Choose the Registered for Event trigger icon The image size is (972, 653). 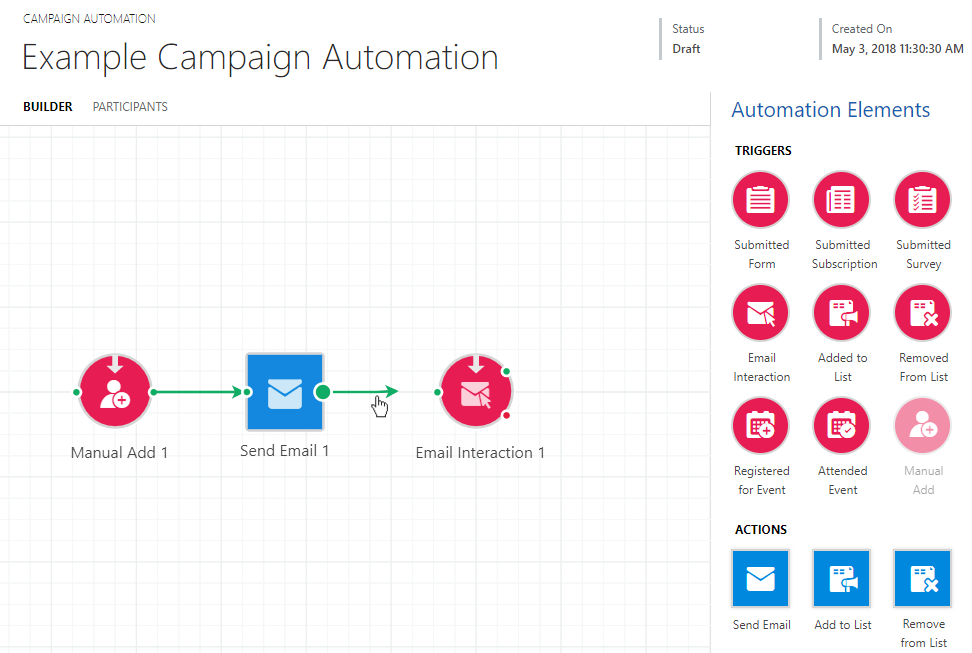[761, 426]
